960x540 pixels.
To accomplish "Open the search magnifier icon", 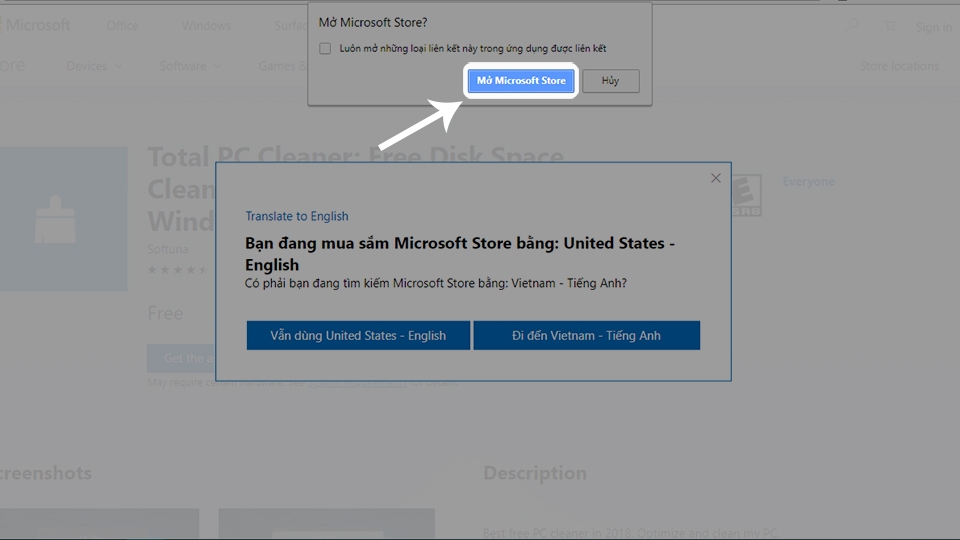I will pyautogui.click(x=852, y=25).
